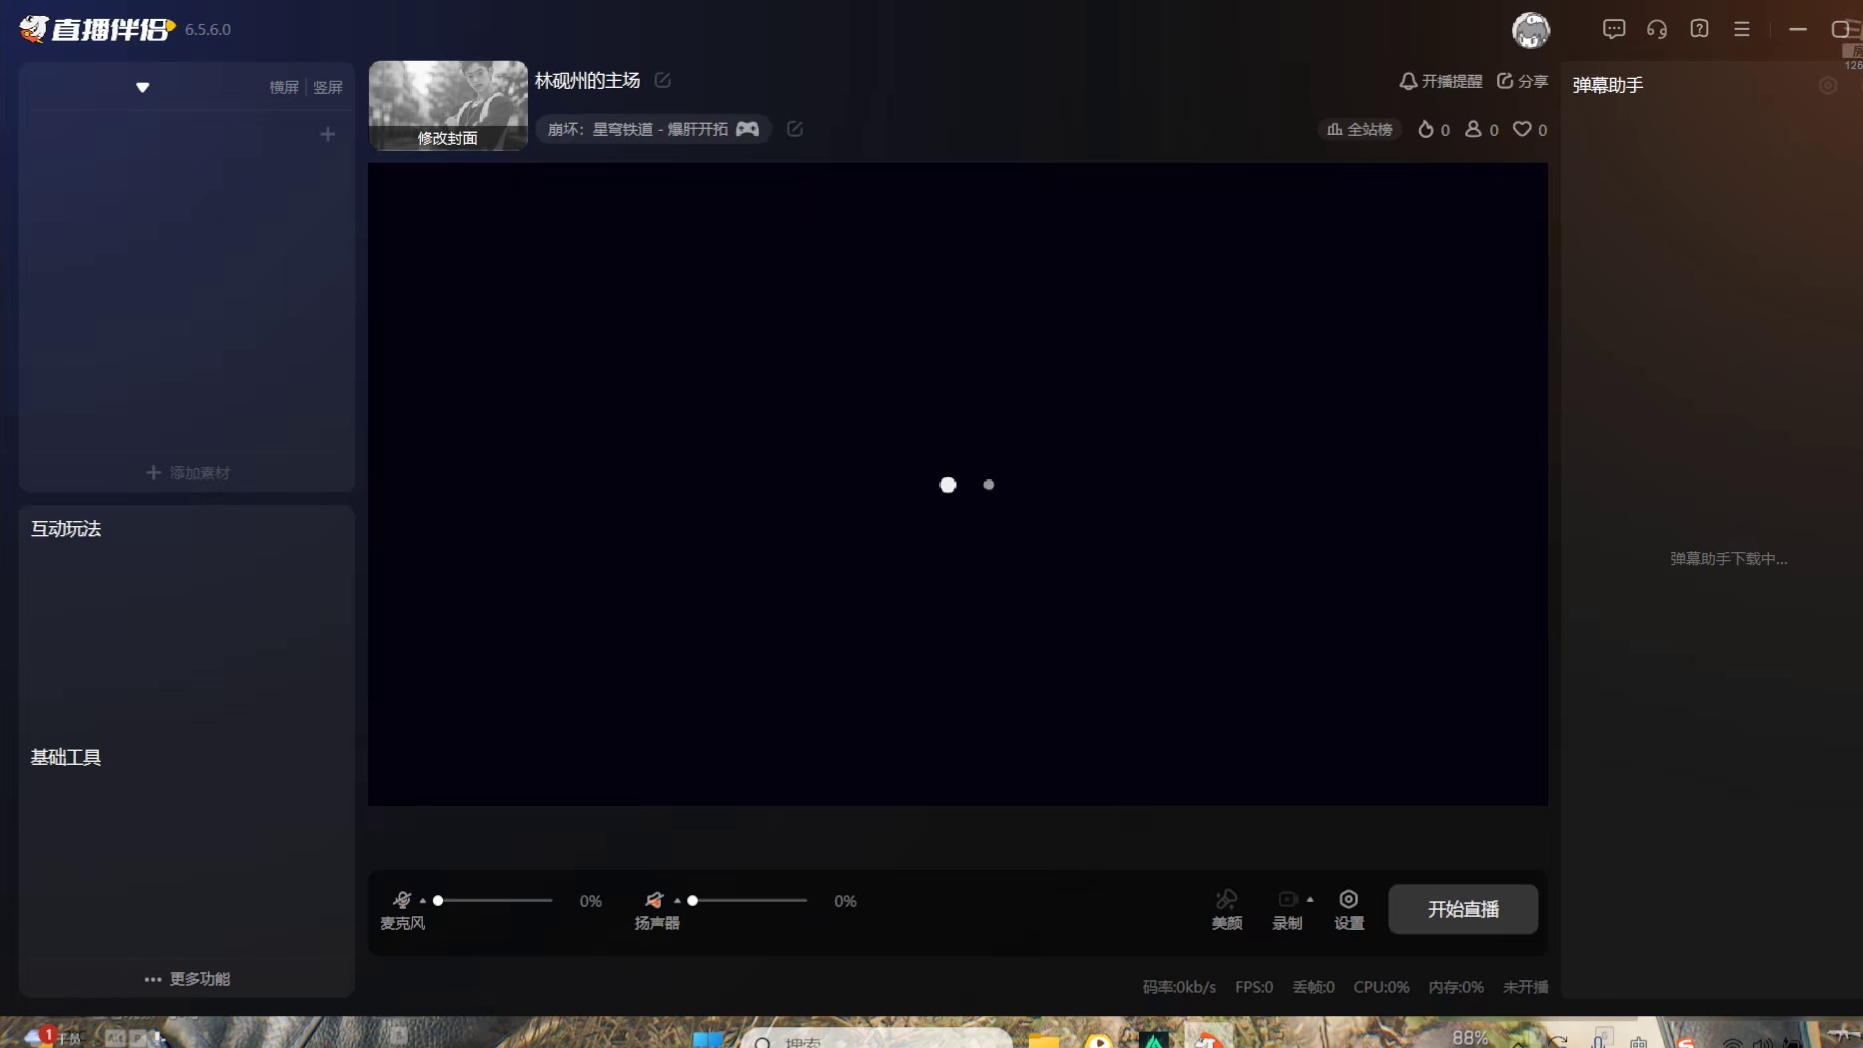Screen dimensions: 1863x1048
Task: Expand the microphone device arrow
Action: tap(423, 901)
